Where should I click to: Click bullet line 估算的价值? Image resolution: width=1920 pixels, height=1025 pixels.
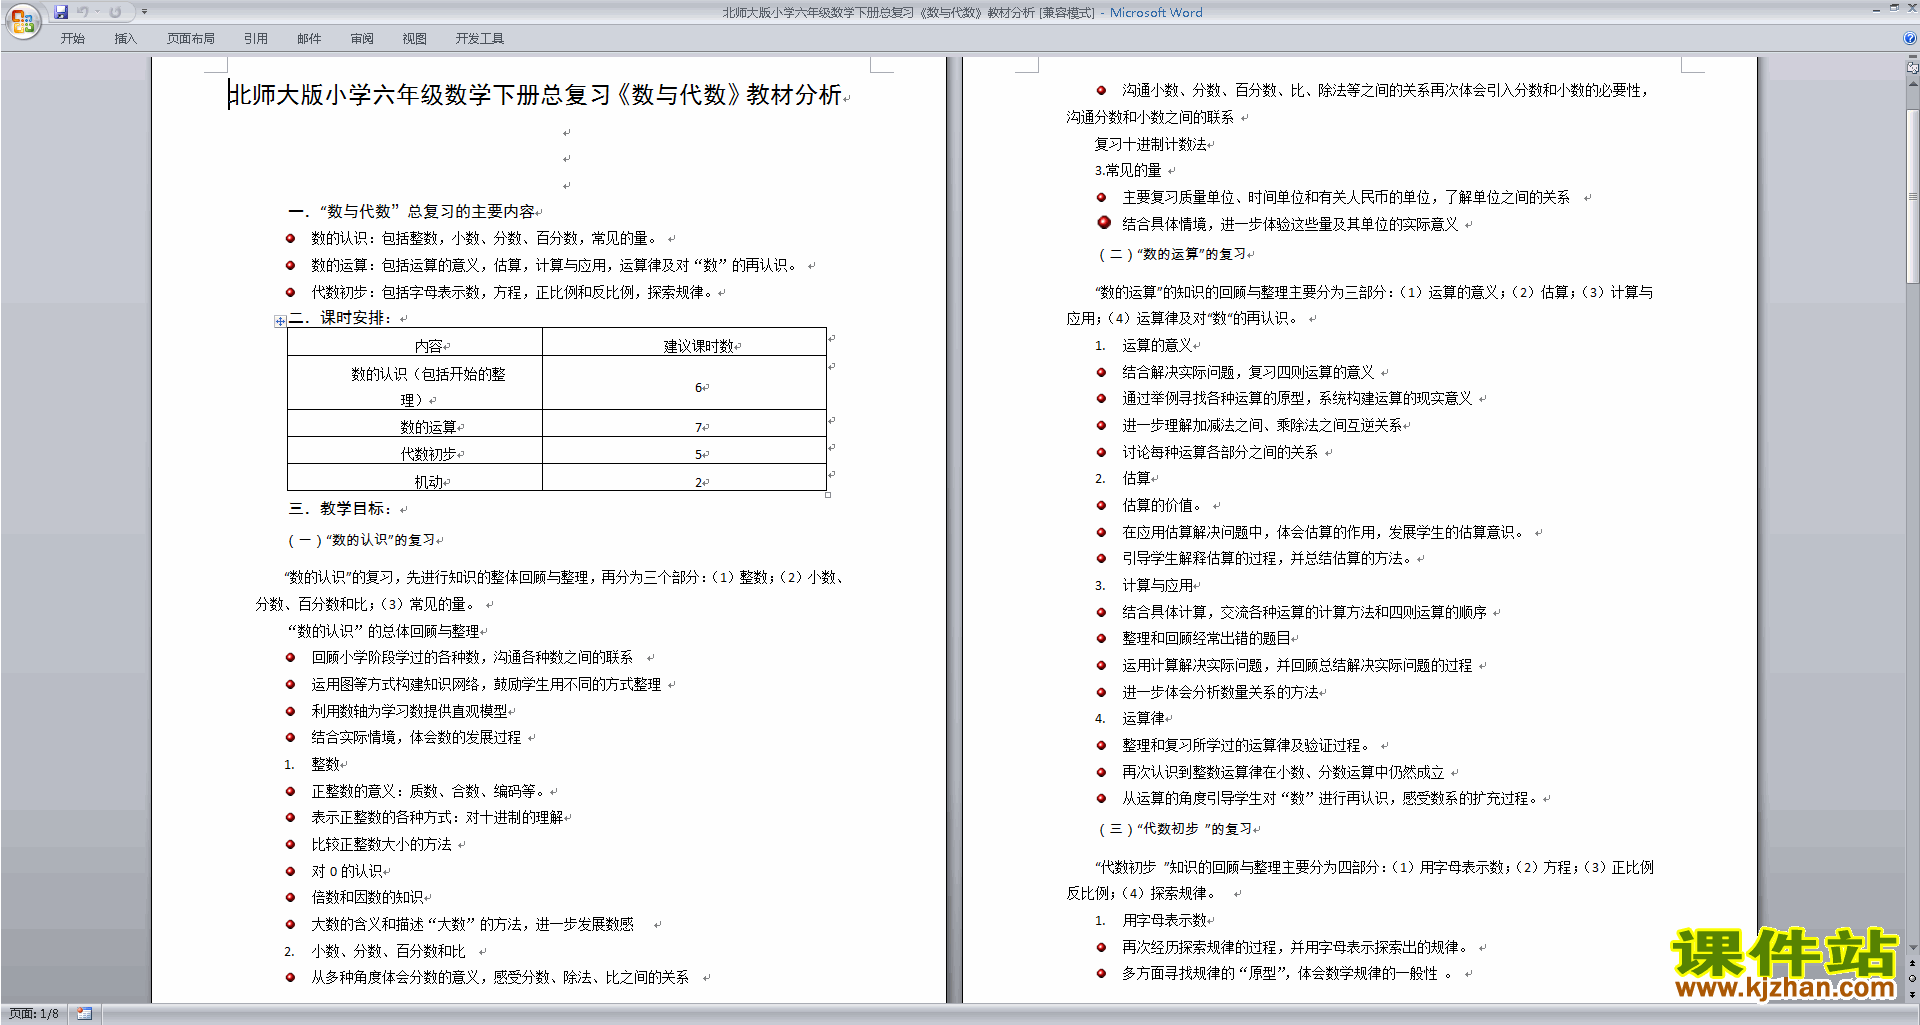(x=1162, y=505)
